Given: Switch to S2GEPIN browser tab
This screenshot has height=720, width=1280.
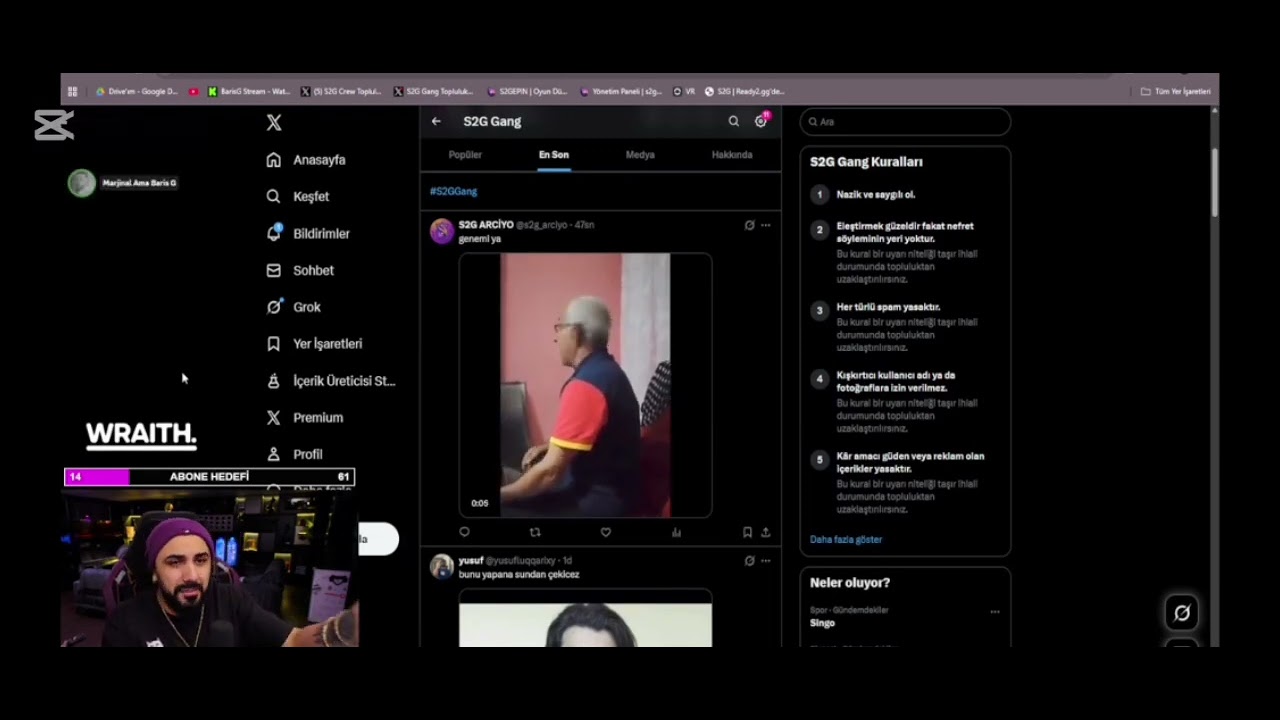Looking at the screenshot, I should pos(528,91).
